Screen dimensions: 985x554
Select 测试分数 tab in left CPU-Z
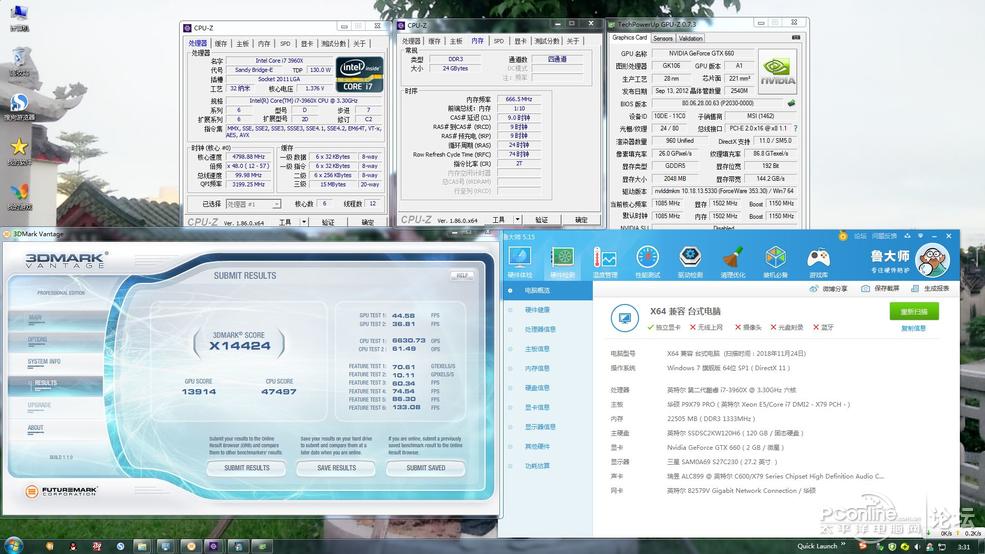pyautogui.click(x=334, y=43)
